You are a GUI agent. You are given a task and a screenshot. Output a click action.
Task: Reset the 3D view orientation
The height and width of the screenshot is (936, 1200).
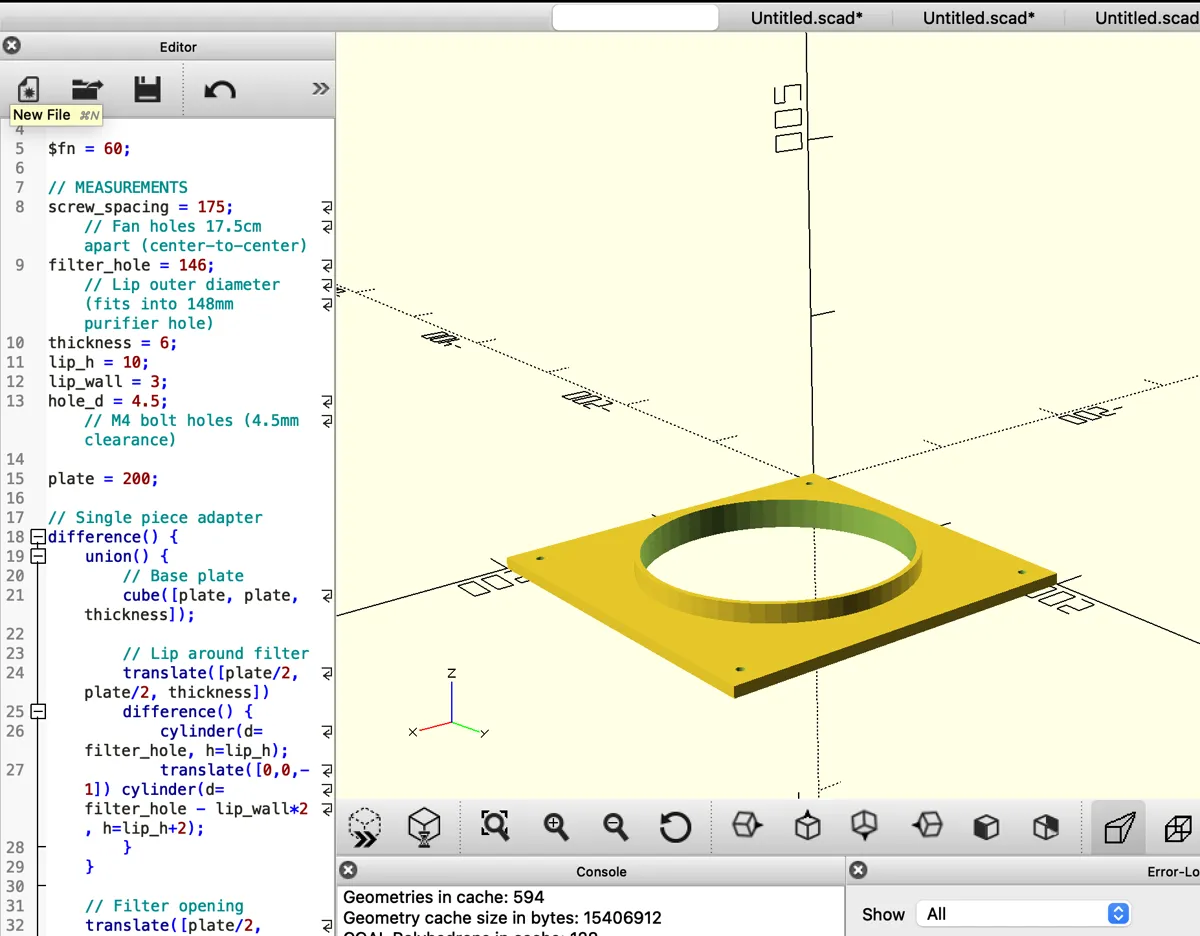pos(675,827)
